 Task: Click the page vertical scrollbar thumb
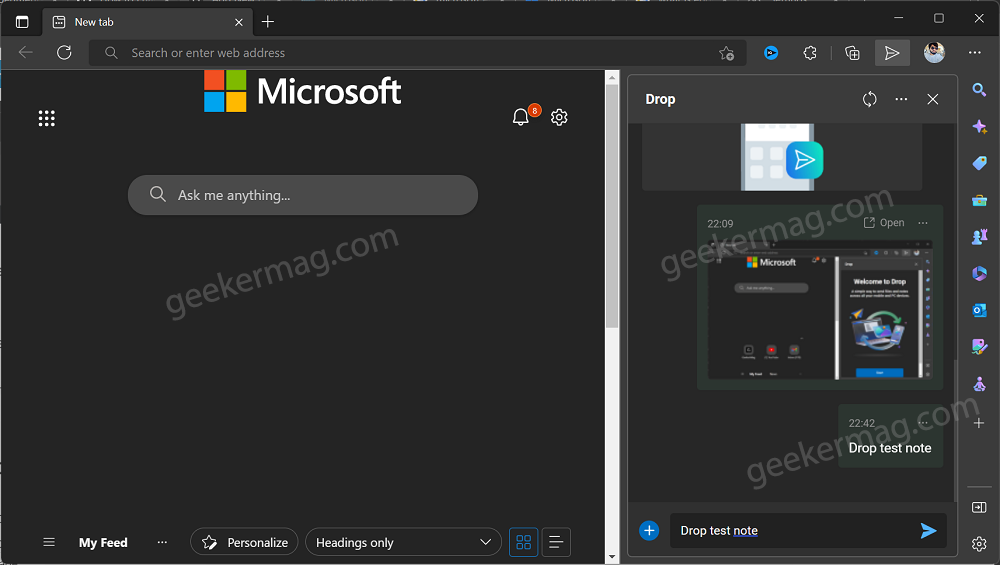(x=612, y=206)
